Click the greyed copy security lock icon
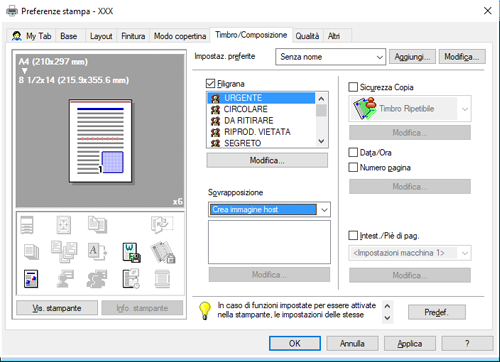500x362 pixels. 163,252
